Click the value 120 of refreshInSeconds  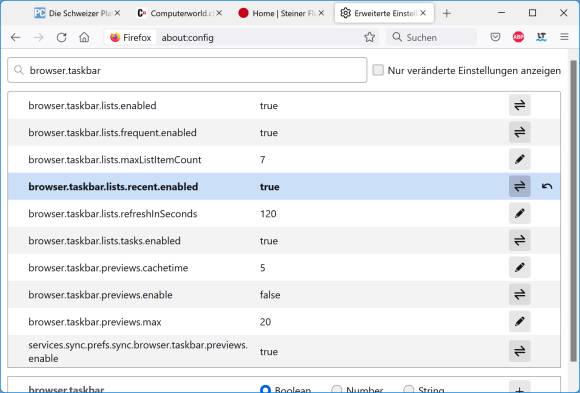[x=268, y=214]
